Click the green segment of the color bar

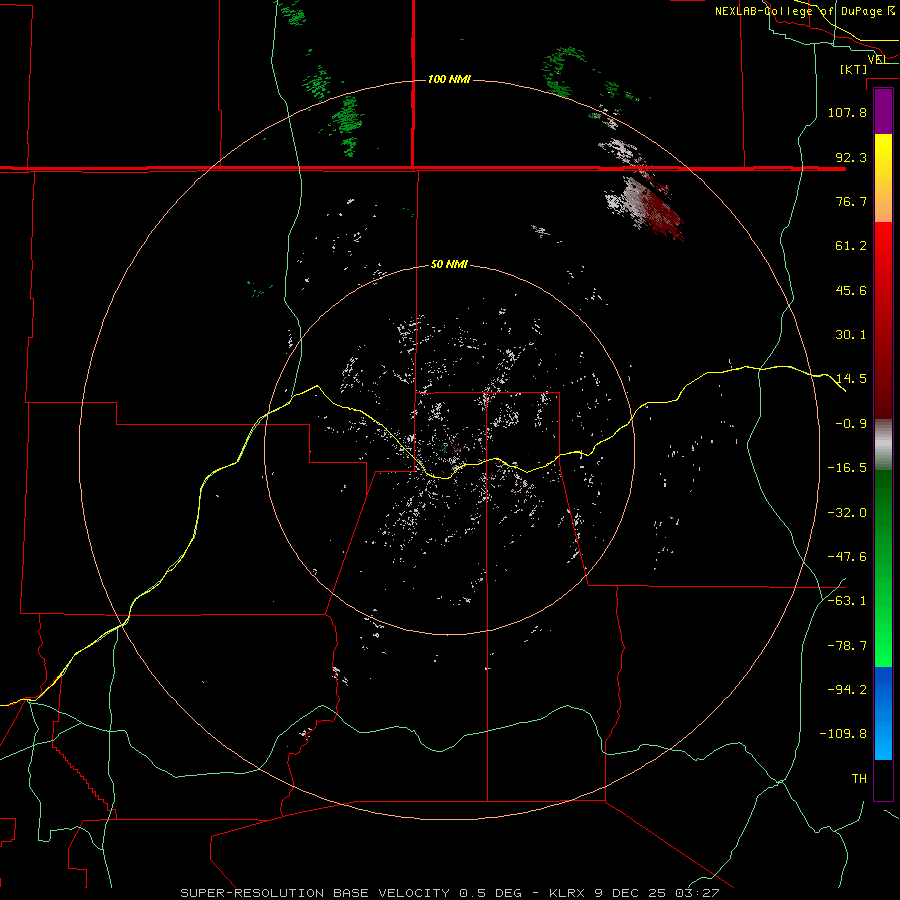point(883,568)
